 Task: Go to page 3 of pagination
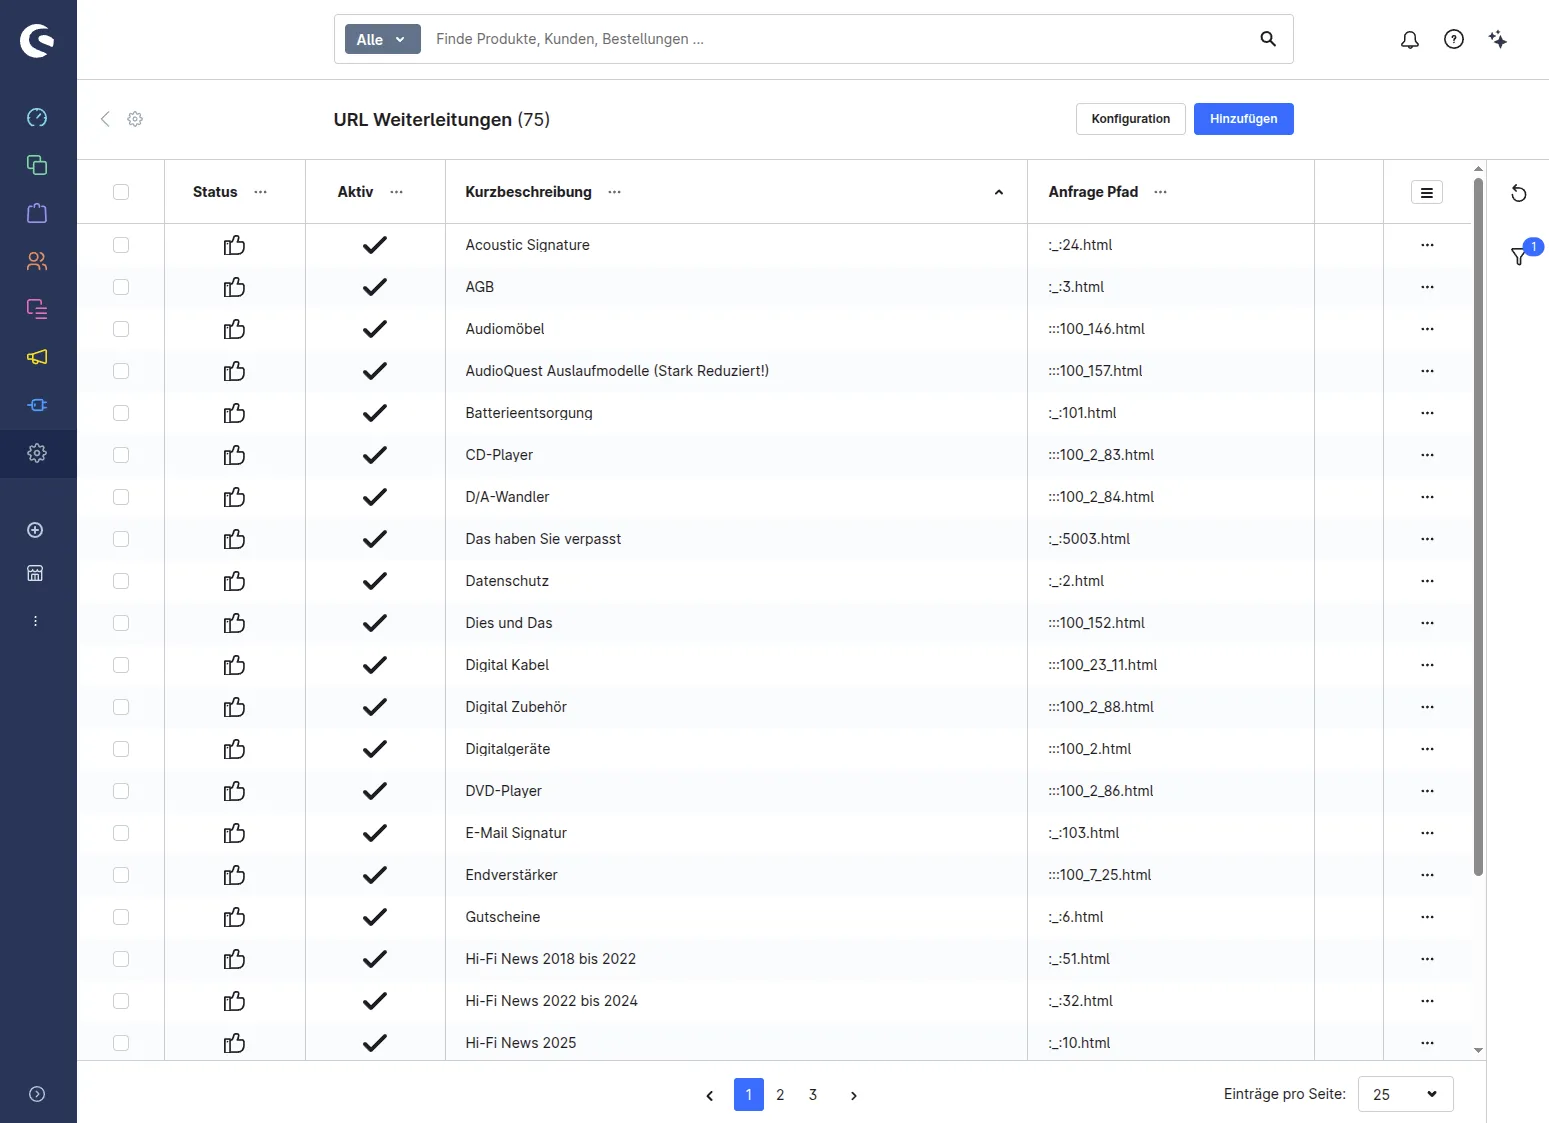813,1095
